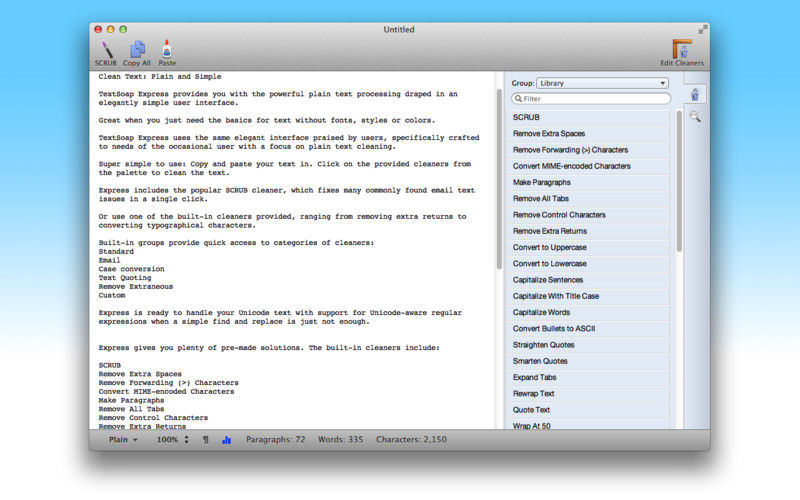The height and width of the screenshot is (500, 800).
Task: Select Convert to Lowercase in the list
Action: 590,264
